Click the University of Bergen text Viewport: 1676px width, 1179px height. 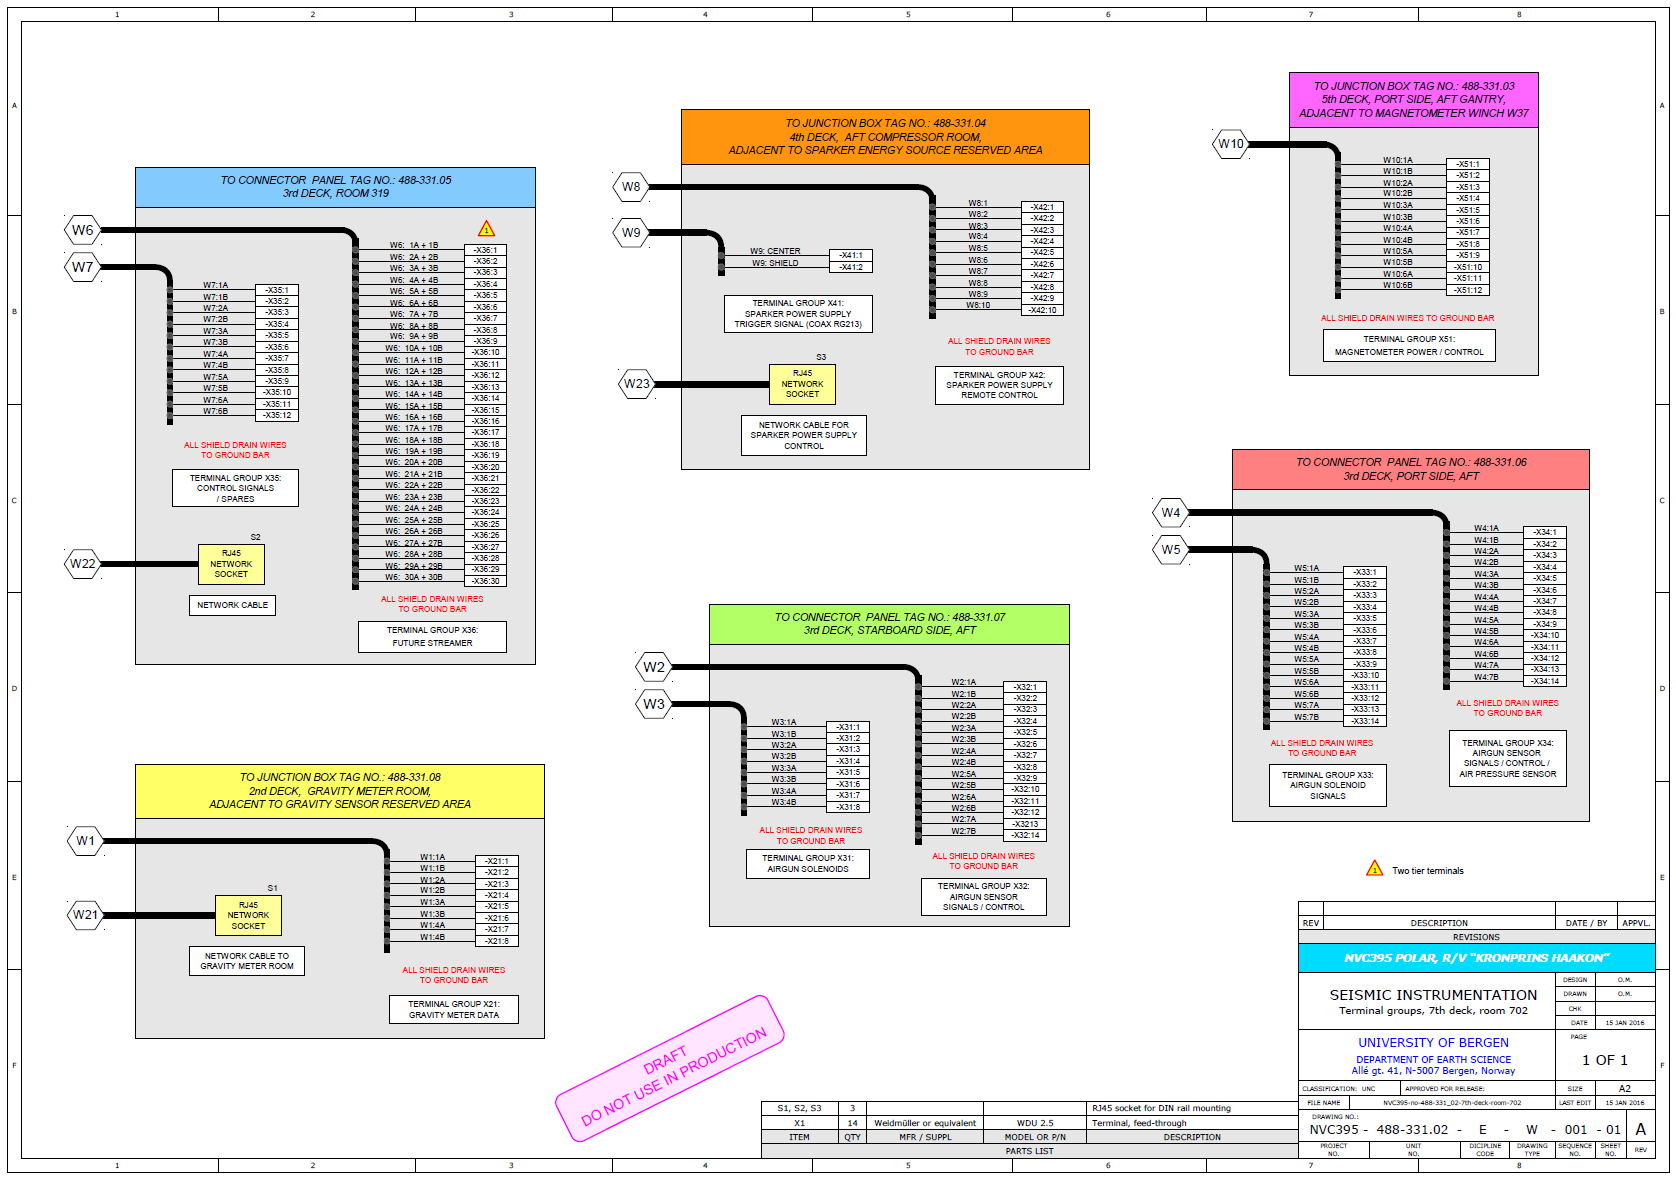(x=1433, y=1043)
